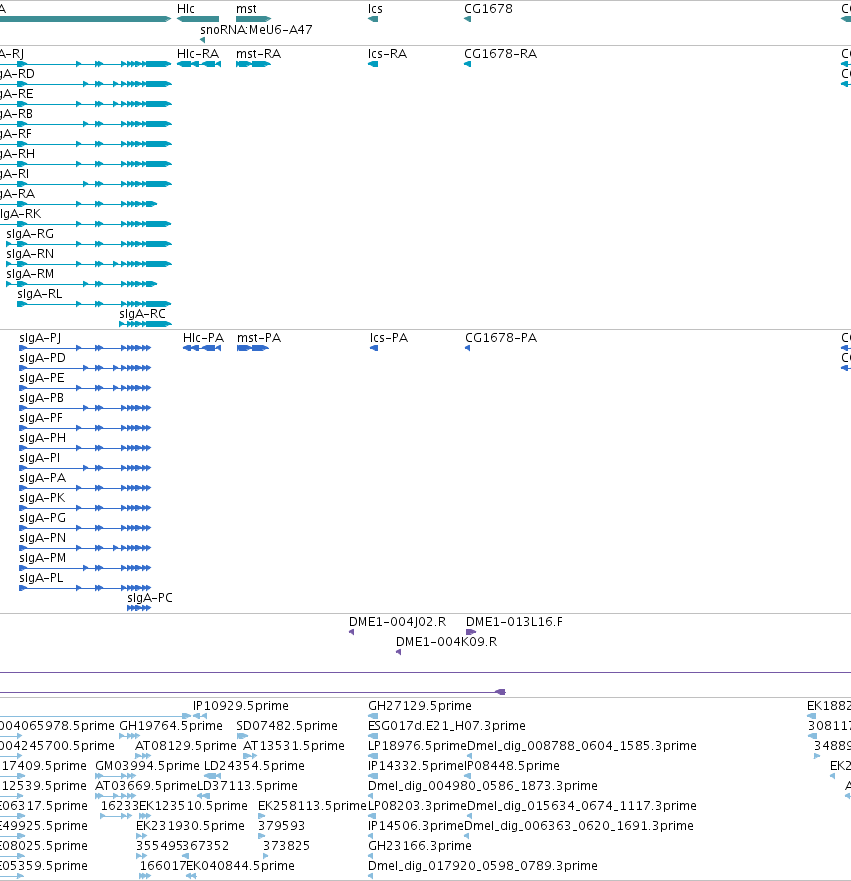
Task: Click the GH23166.3prime EST label
Action: click(420, 846)
